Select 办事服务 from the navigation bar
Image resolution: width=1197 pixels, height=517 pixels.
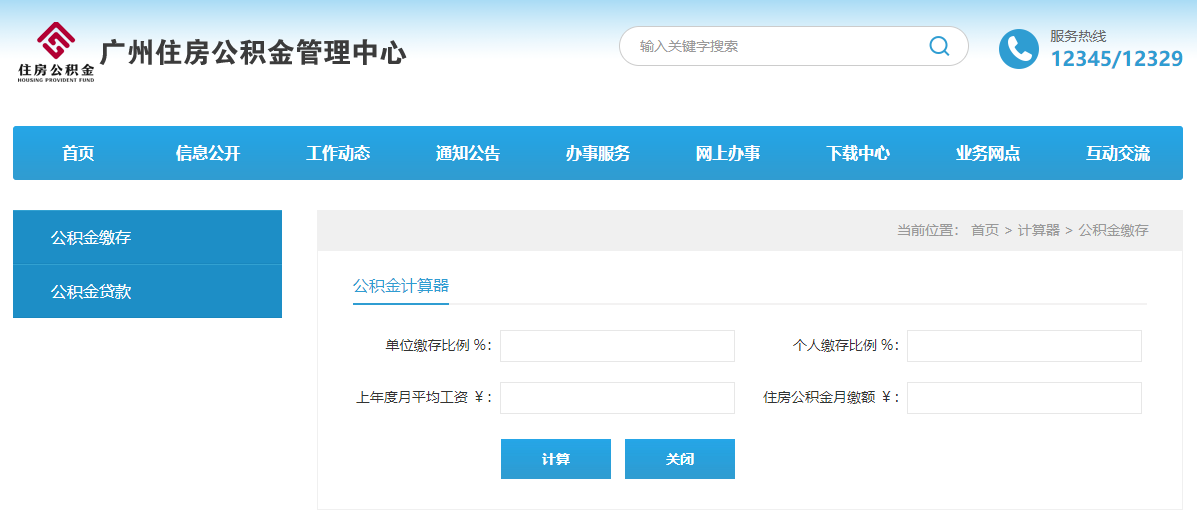tap(598, 153)
